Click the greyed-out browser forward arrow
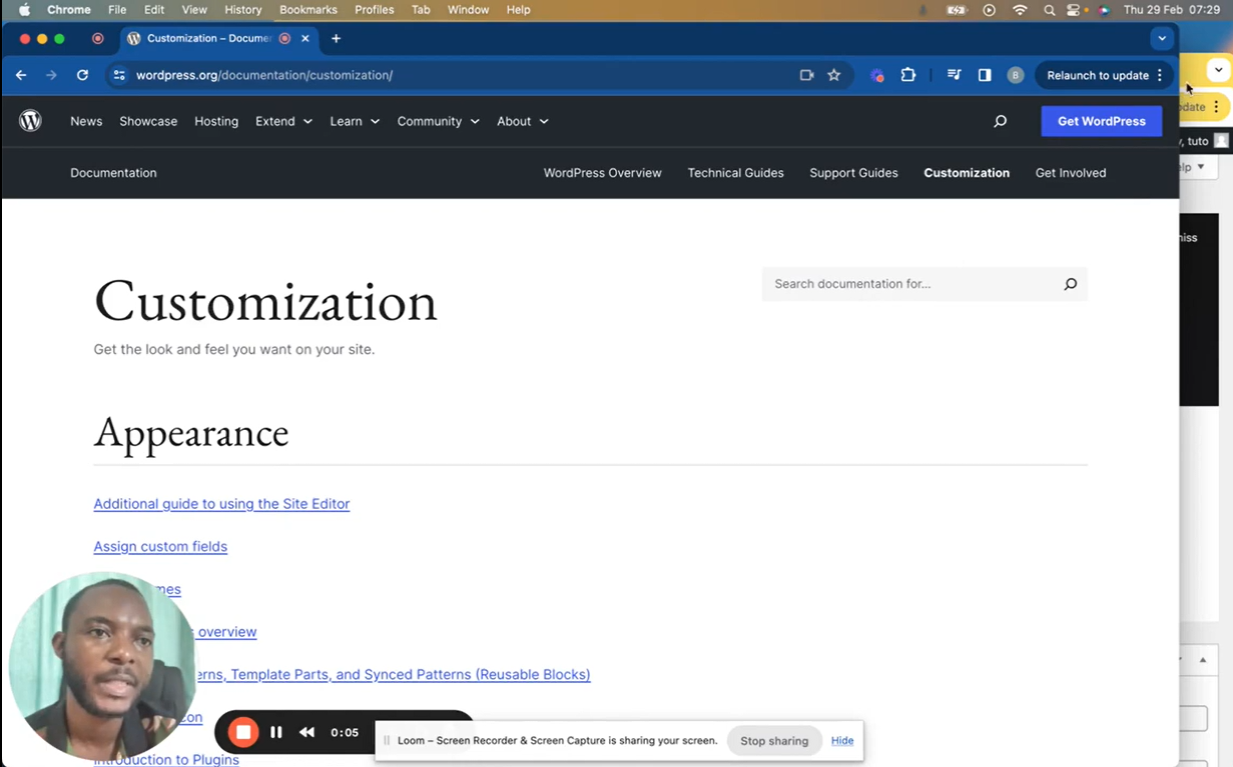 click(51, 75)
